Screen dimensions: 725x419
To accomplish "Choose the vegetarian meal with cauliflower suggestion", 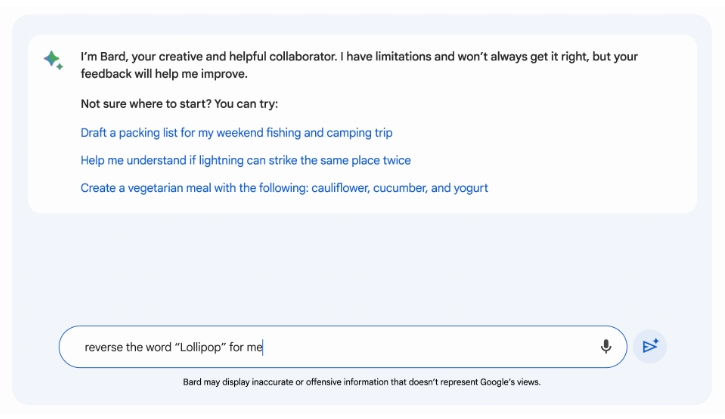I will (284, 188).
